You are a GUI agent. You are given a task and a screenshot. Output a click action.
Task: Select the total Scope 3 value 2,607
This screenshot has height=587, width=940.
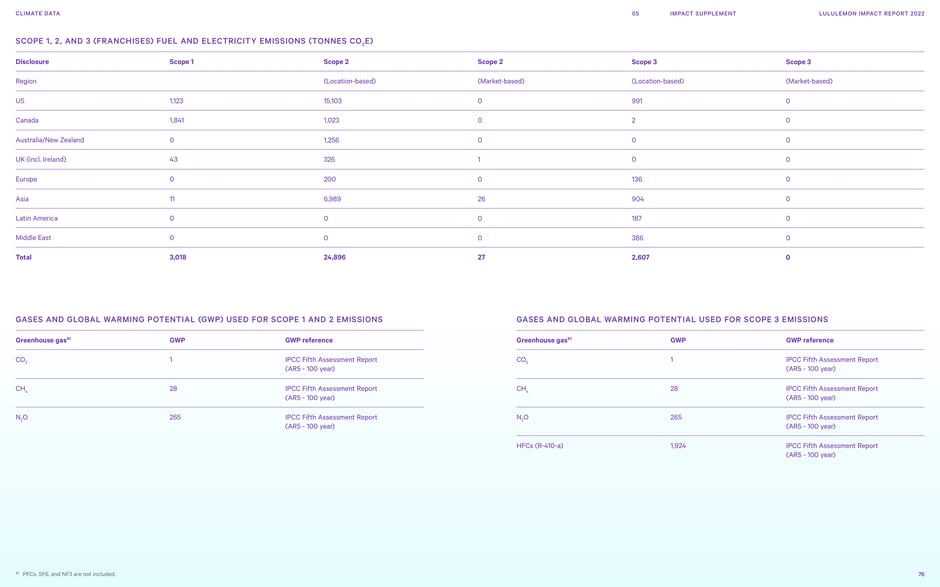pyautogui.click(x=640, y=257)
